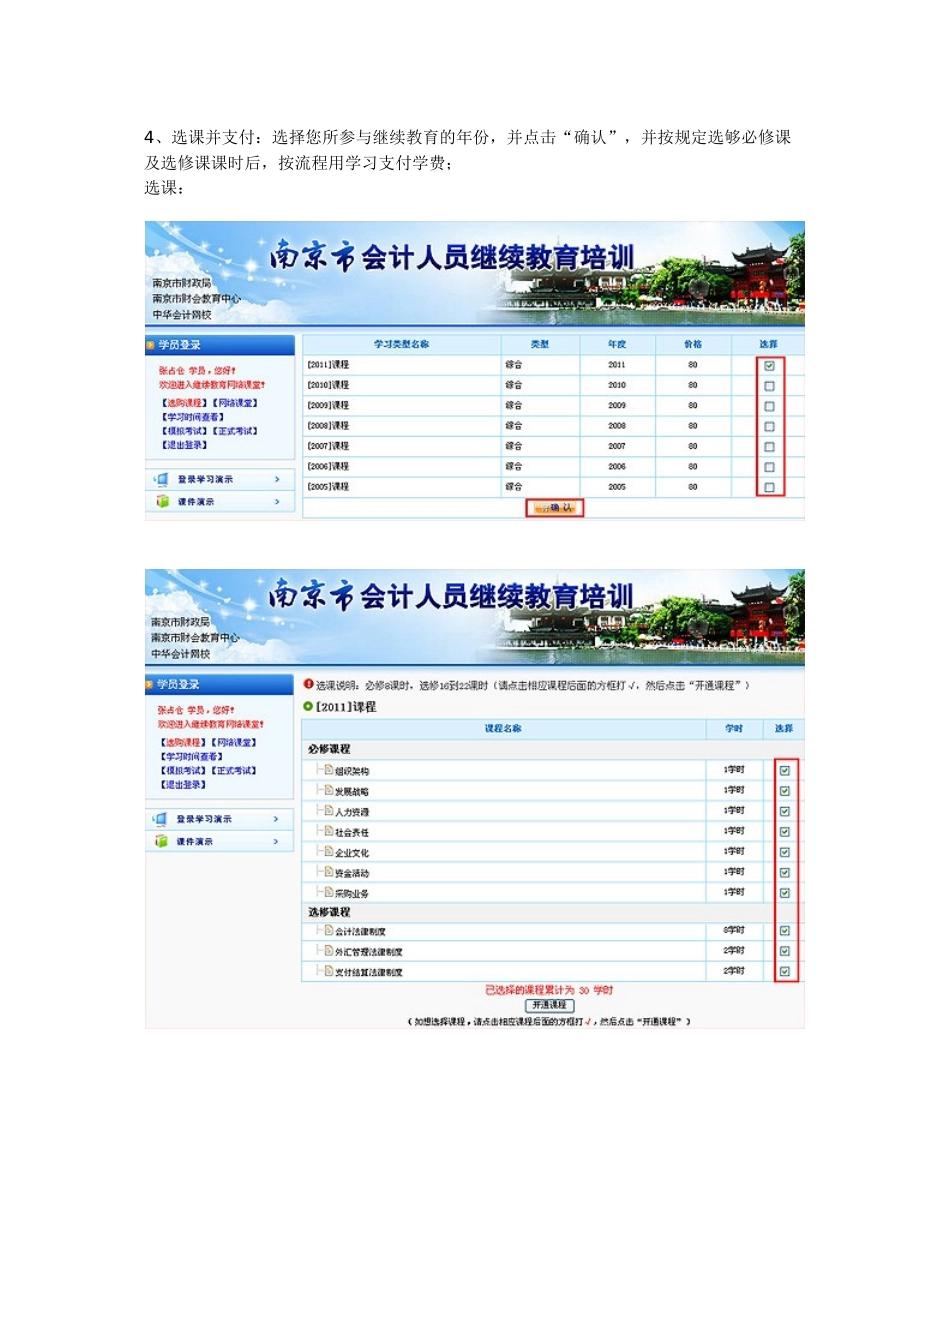The height and width of the screenshot is (1344, 950).
Task: Click 【退出登录】 on year table page
Action: (x=185, y=445)
